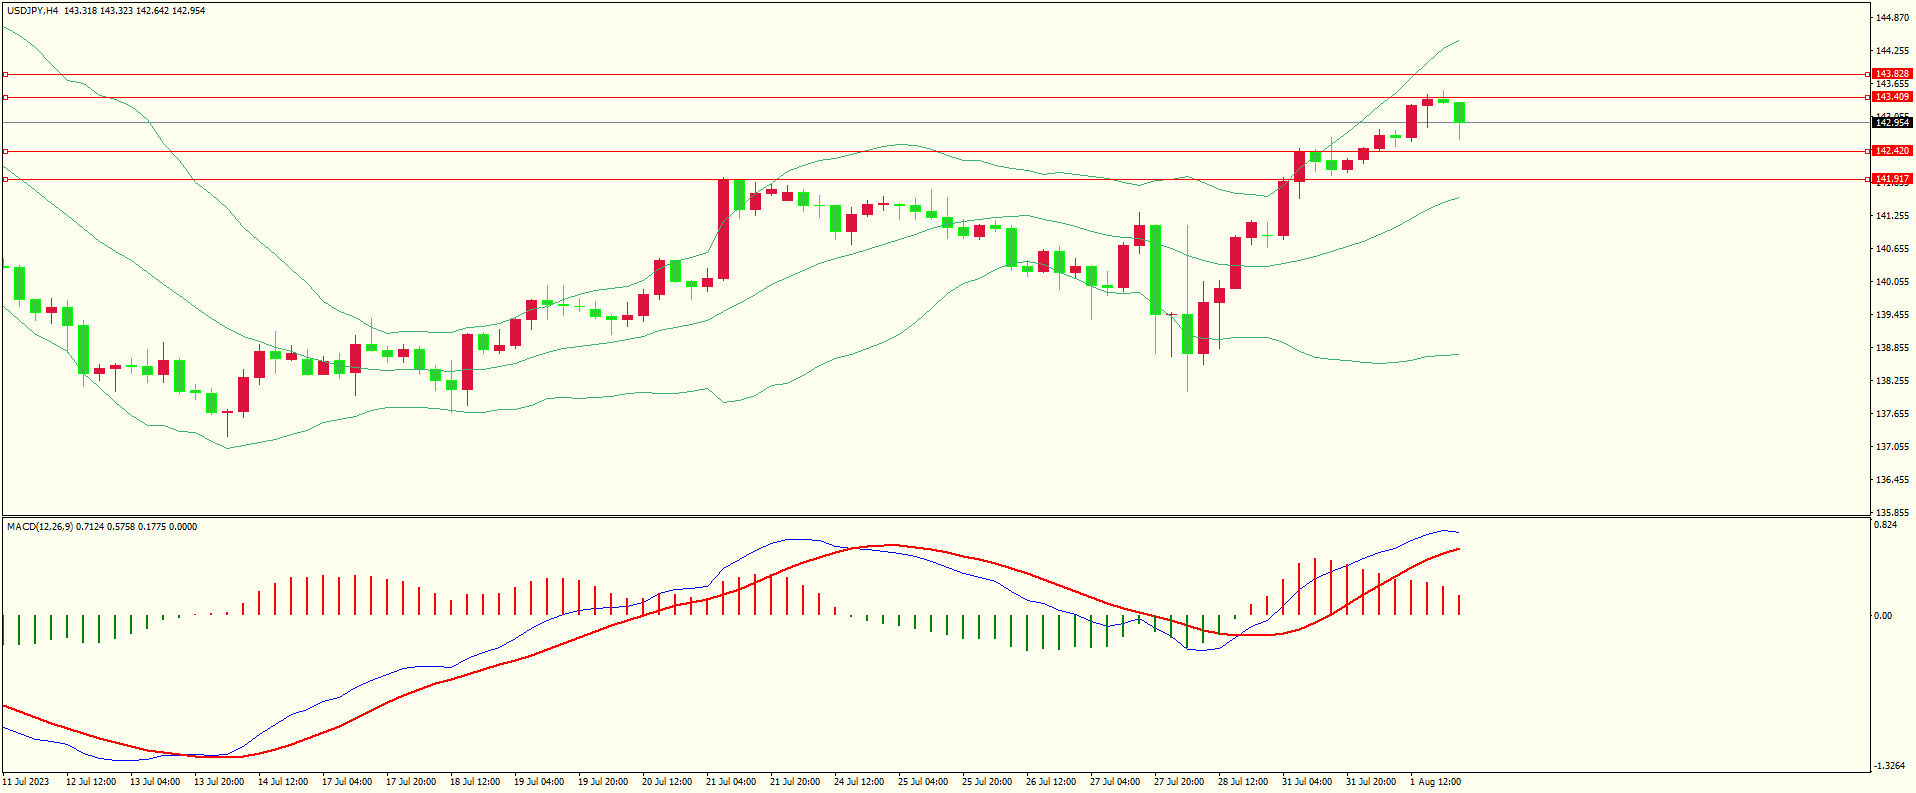The image size is (1916, 793).
Task: Grab left handle of 143.828 horizontal line
Action: [x=6, y=74]
